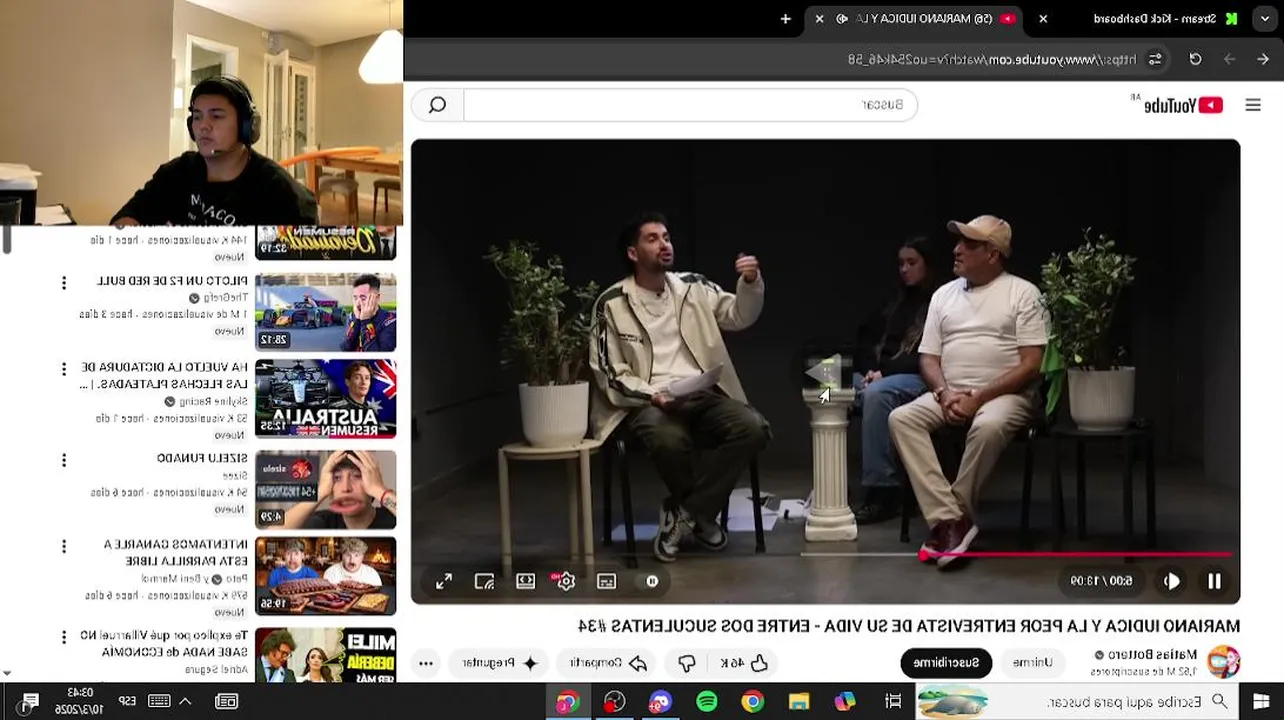The image size is (1284, 720).
Task: Focus the Buscar search field
Action: coord(690,105)
